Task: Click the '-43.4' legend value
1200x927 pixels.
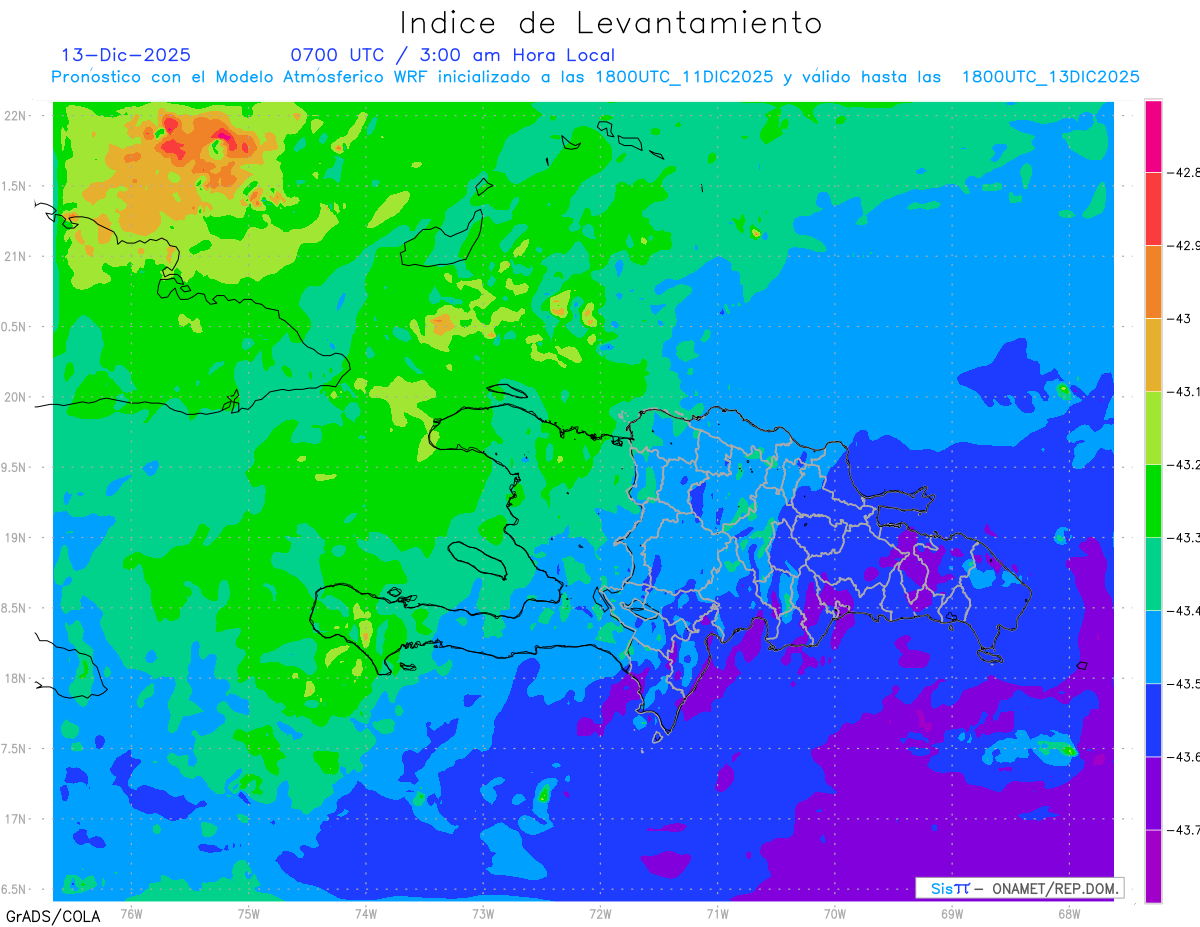Action: click(1184, 610)
